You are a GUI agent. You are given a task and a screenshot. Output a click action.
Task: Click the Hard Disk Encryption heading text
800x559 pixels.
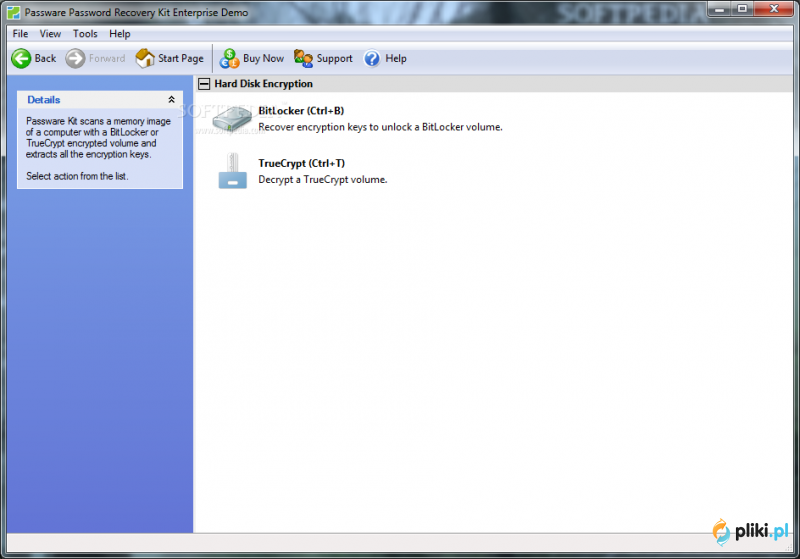(263, 84)
